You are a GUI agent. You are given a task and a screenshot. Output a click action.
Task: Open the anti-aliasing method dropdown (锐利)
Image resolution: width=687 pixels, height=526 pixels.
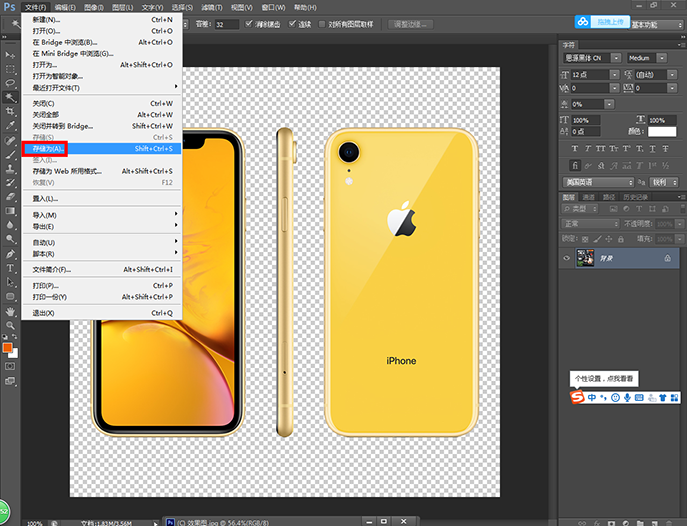coord(664,182)
